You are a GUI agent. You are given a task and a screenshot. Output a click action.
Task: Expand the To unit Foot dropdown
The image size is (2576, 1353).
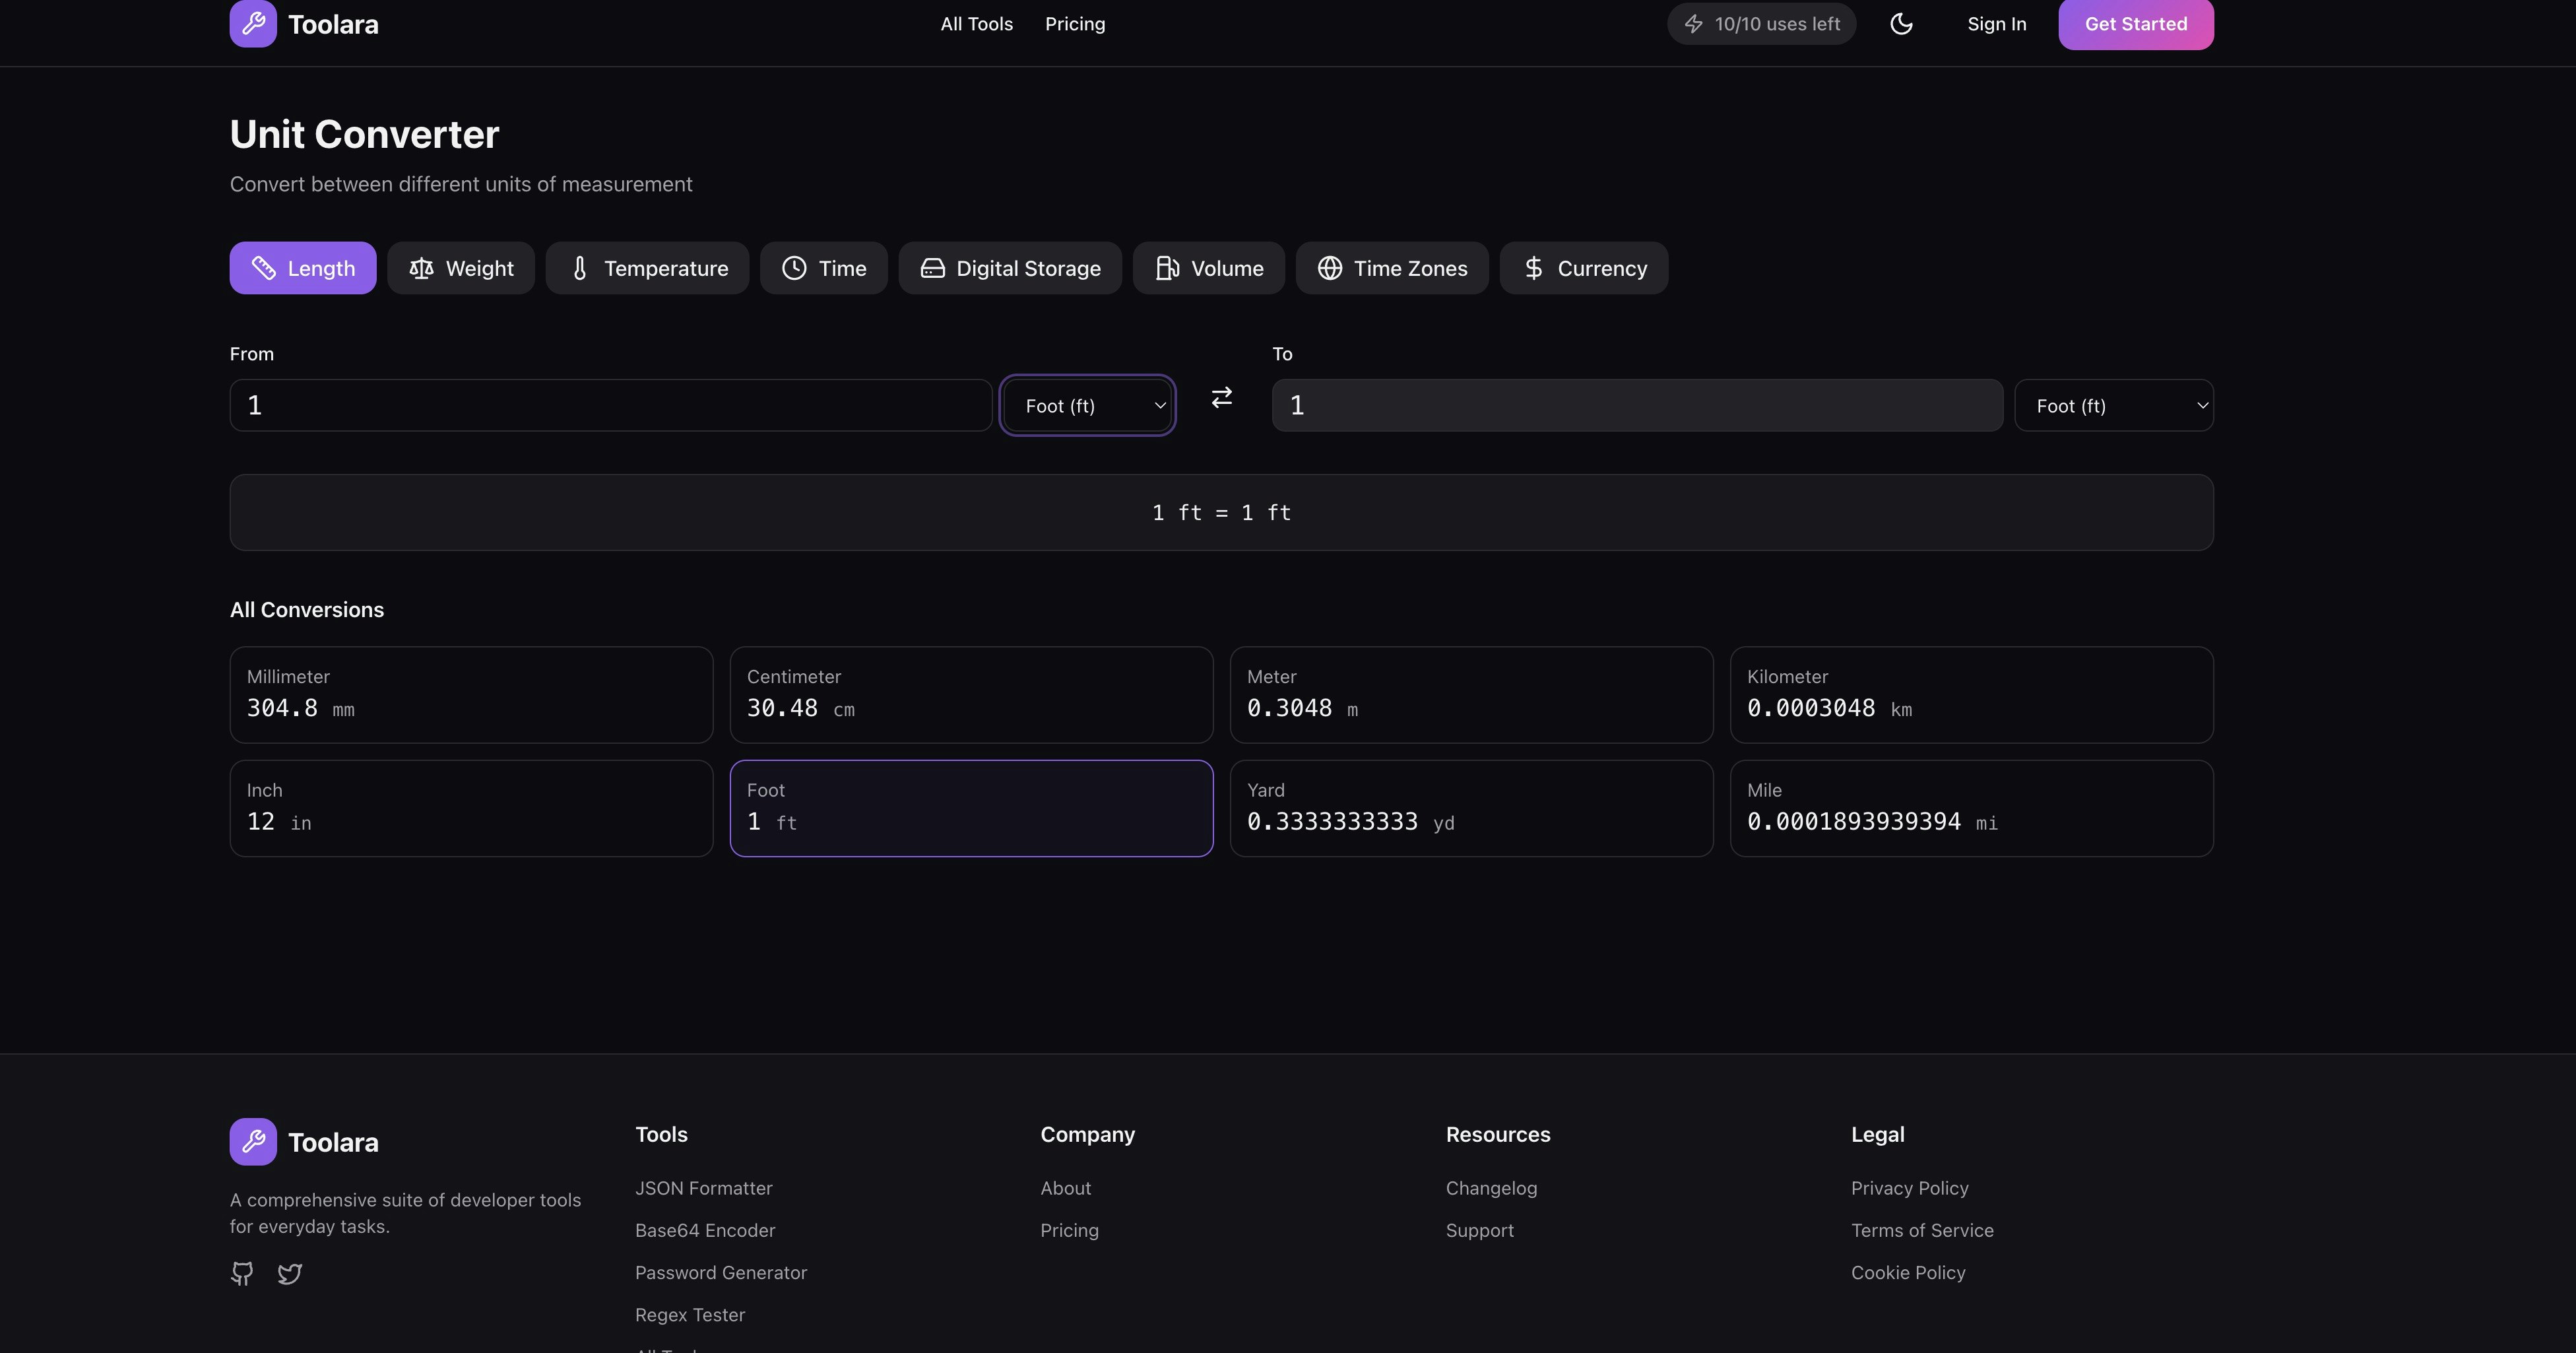(2113, 406)
